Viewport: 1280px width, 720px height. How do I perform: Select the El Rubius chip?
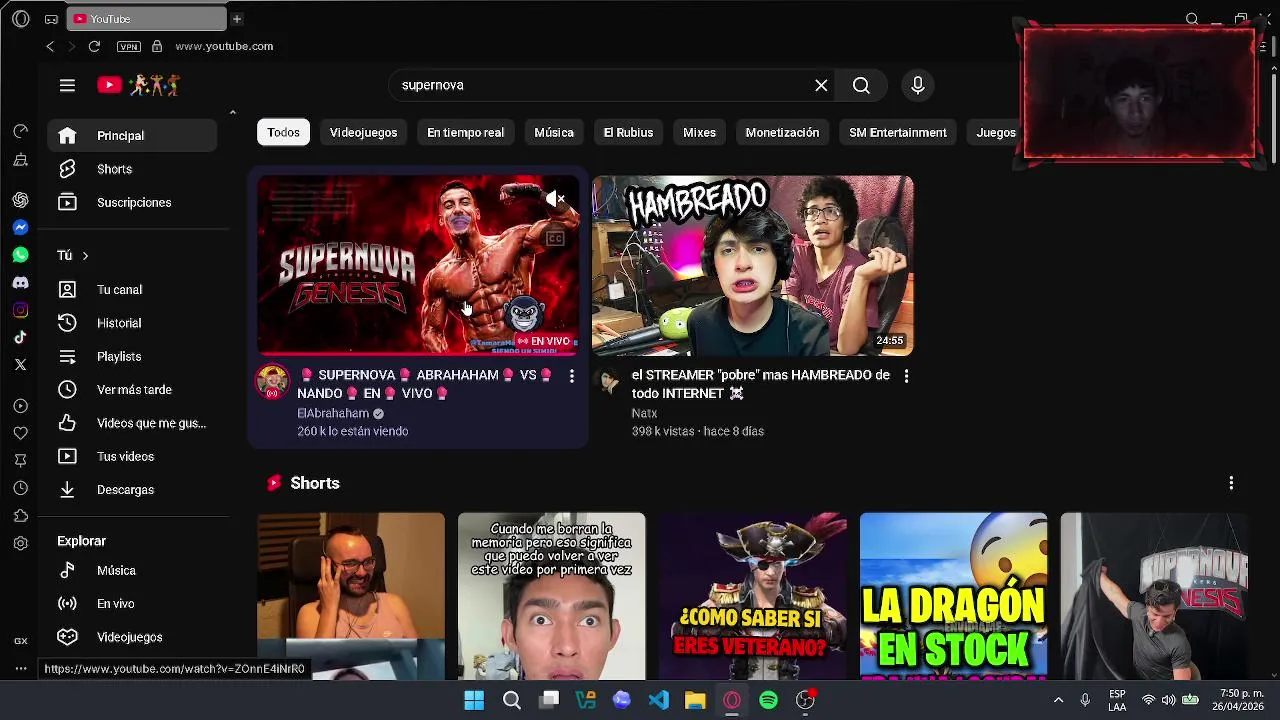(x=628, y=132)
